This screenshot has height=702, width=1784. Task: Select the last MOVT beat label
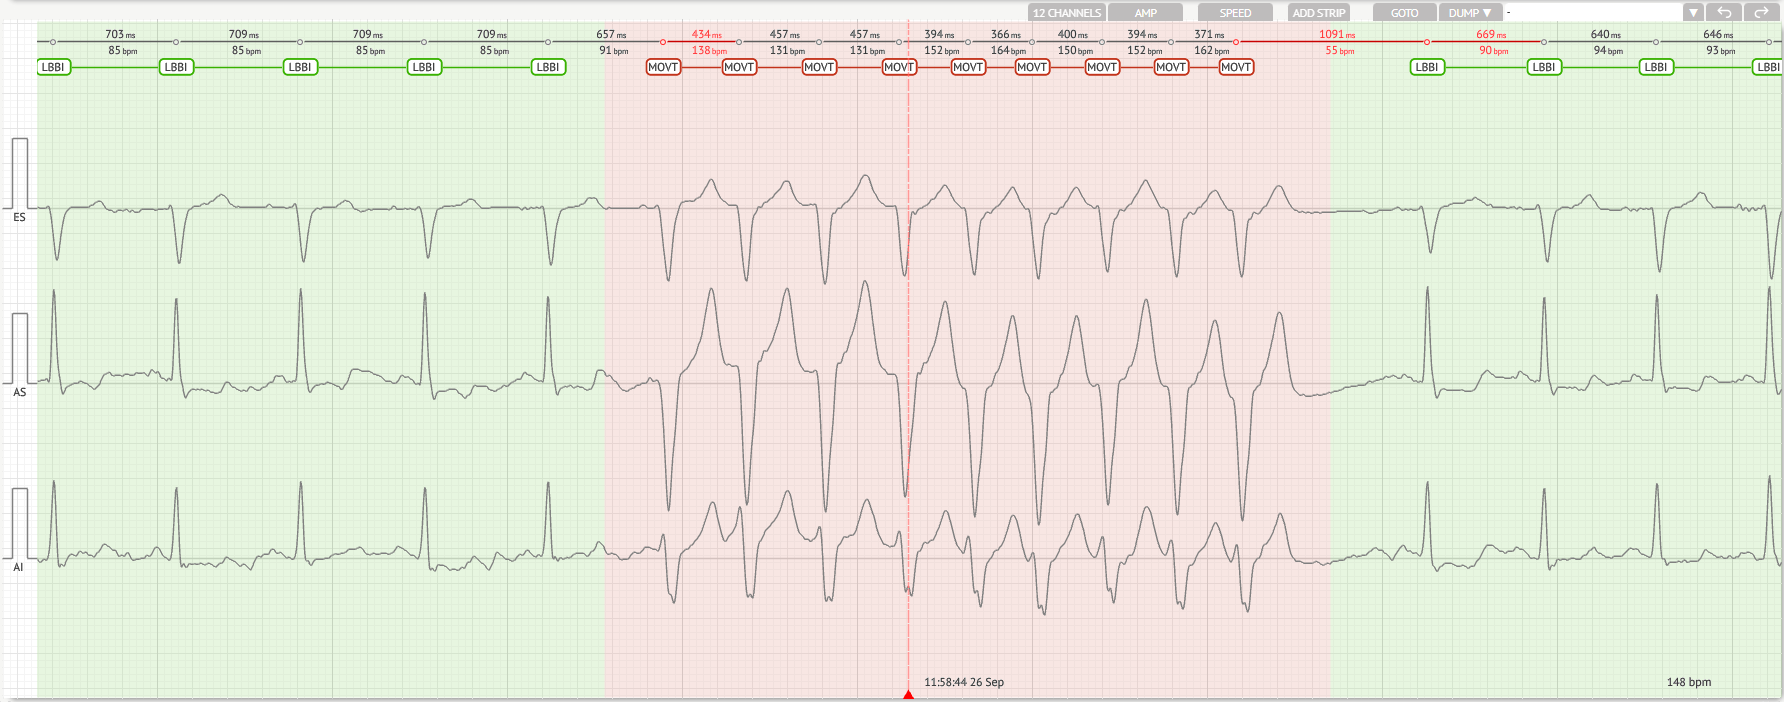click(1236, 67)
